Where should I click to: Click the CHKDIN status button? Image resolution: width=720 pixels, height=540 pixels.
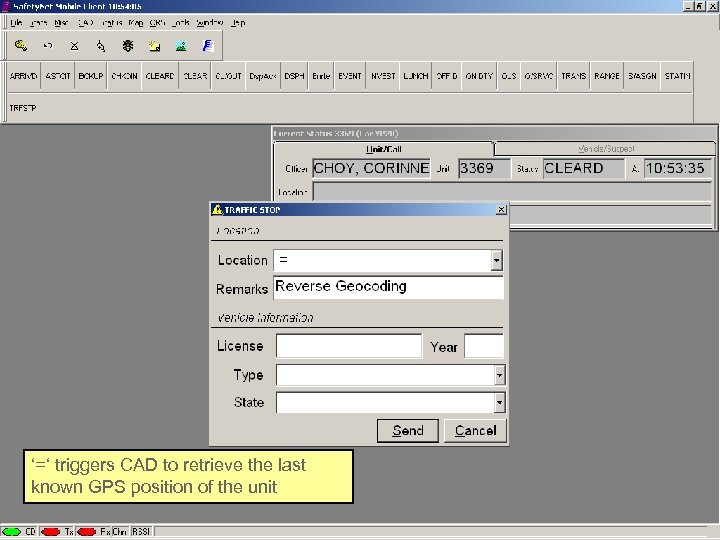[x=124, y=76]
